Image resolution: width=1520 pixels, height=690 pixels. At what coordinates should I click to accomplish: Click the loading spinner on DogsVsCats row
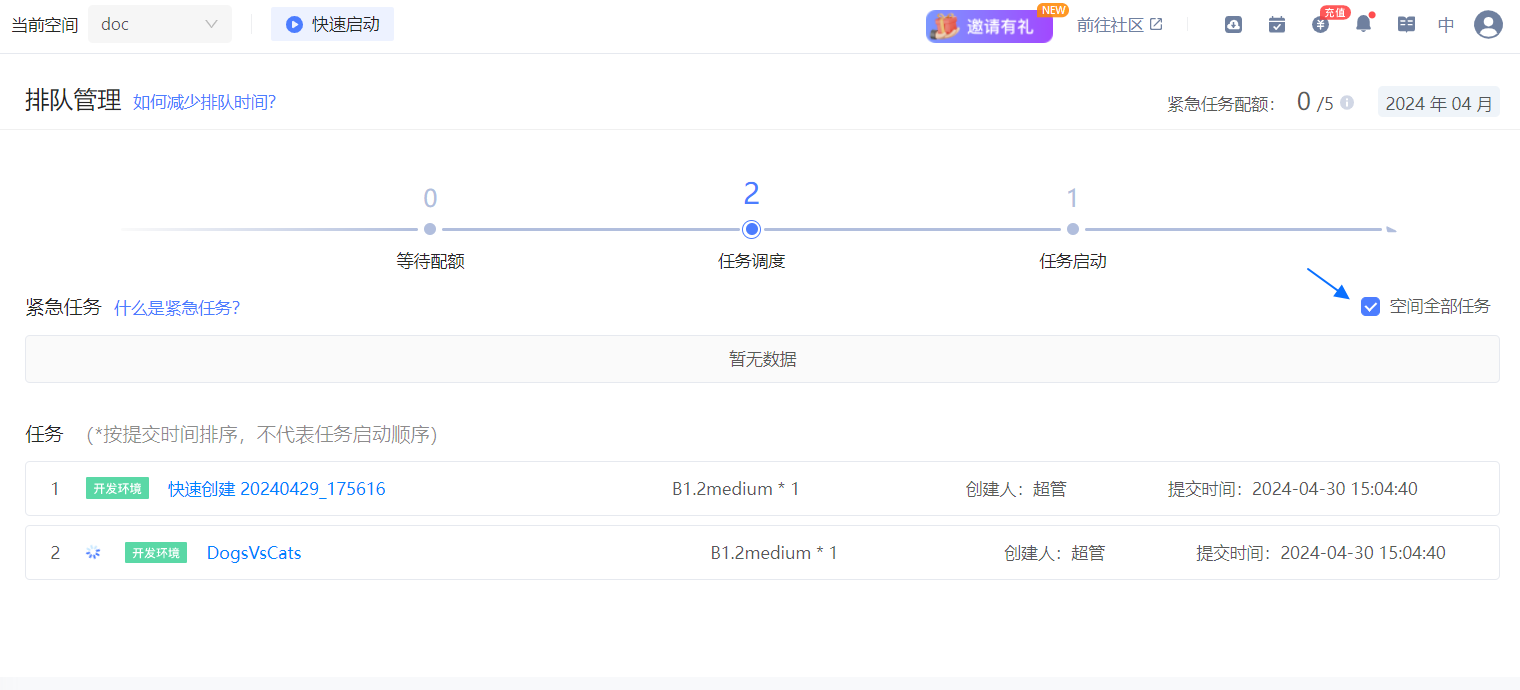click(x=93, y=553)
